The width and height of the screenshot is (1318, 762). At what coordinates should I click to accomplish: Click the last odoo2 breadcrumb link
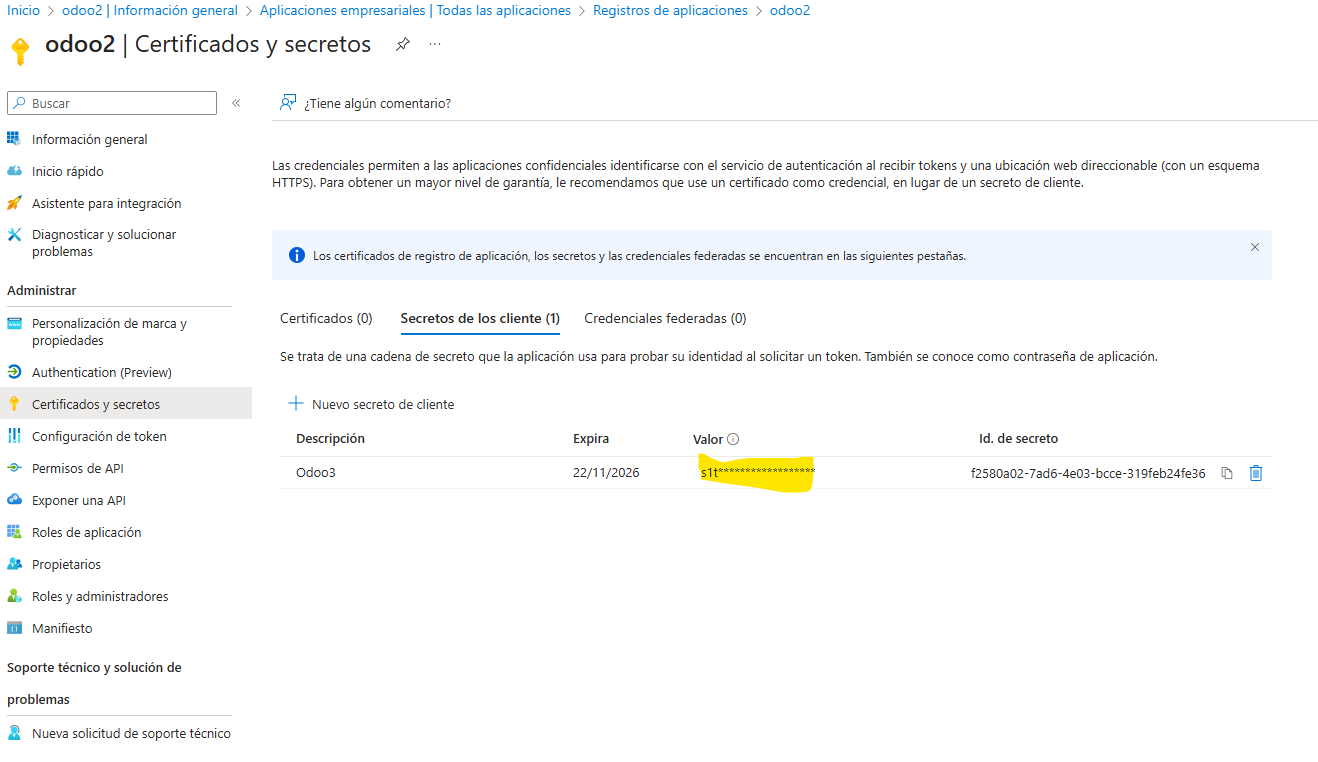click(x=790, y=10)
